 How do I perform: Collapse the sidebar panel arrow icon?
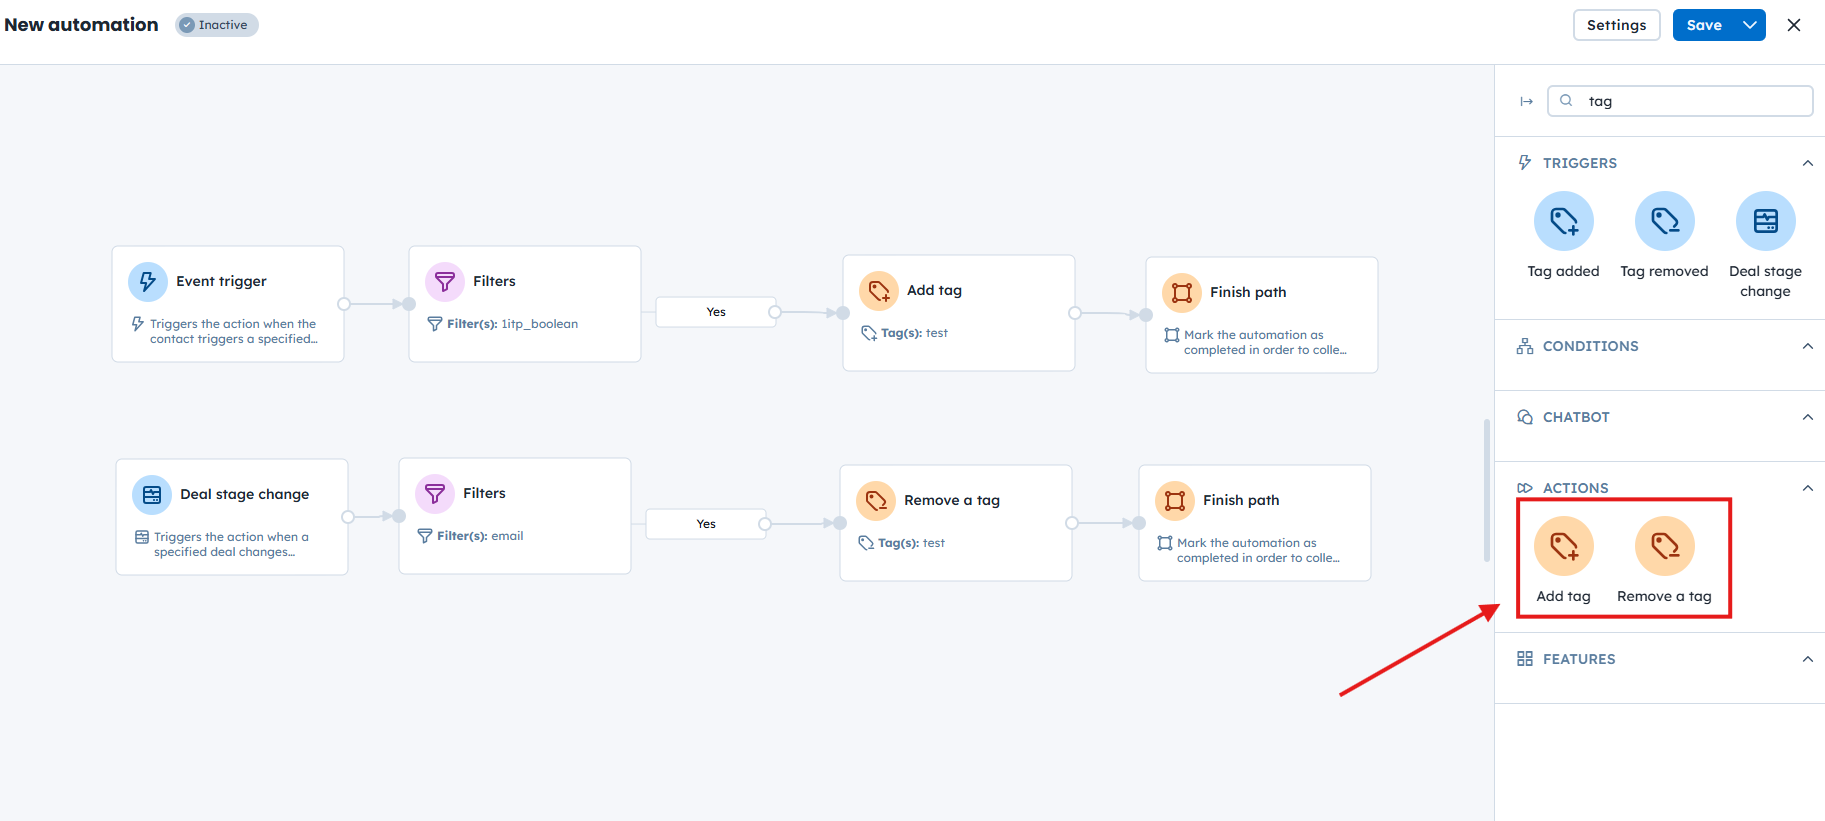(1526, 101)
